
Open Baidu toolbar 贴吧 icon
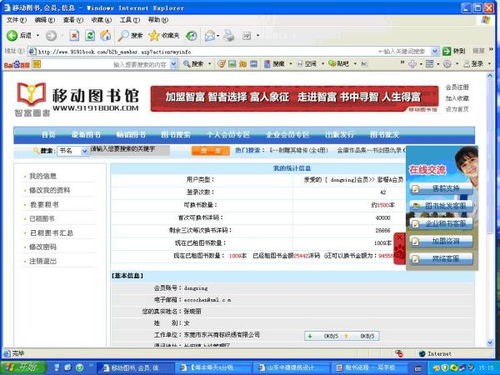click(x=339, y=64)
